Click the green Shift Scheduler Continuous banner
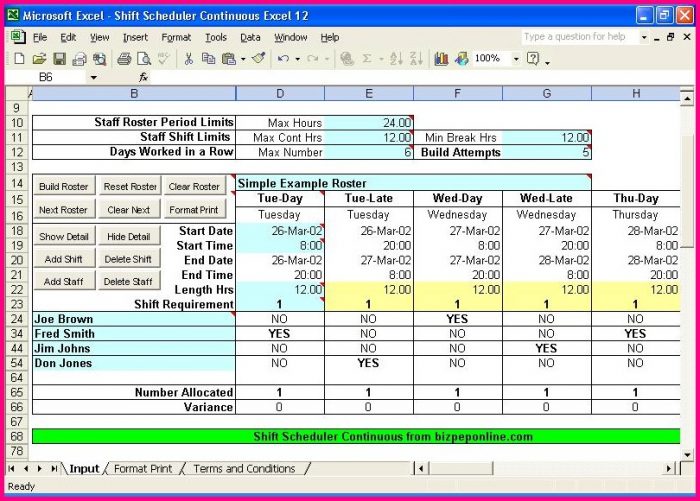The width and height of the screenshot is (700, 501). point(356,436)
